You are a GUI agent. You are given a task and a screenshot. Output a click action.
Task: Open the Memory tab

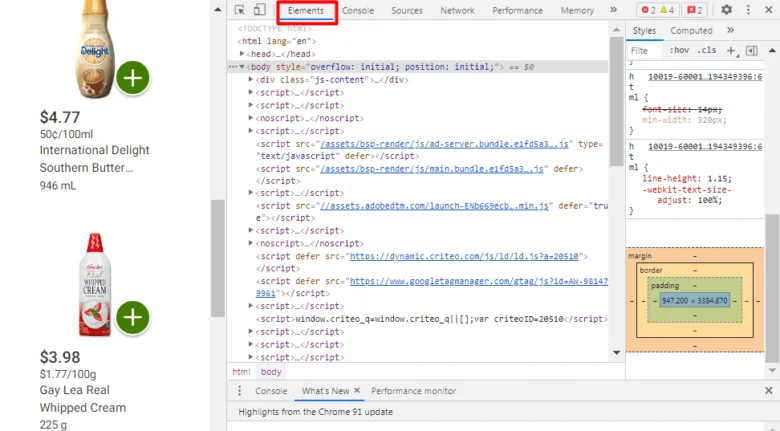(x=578, y=10)
